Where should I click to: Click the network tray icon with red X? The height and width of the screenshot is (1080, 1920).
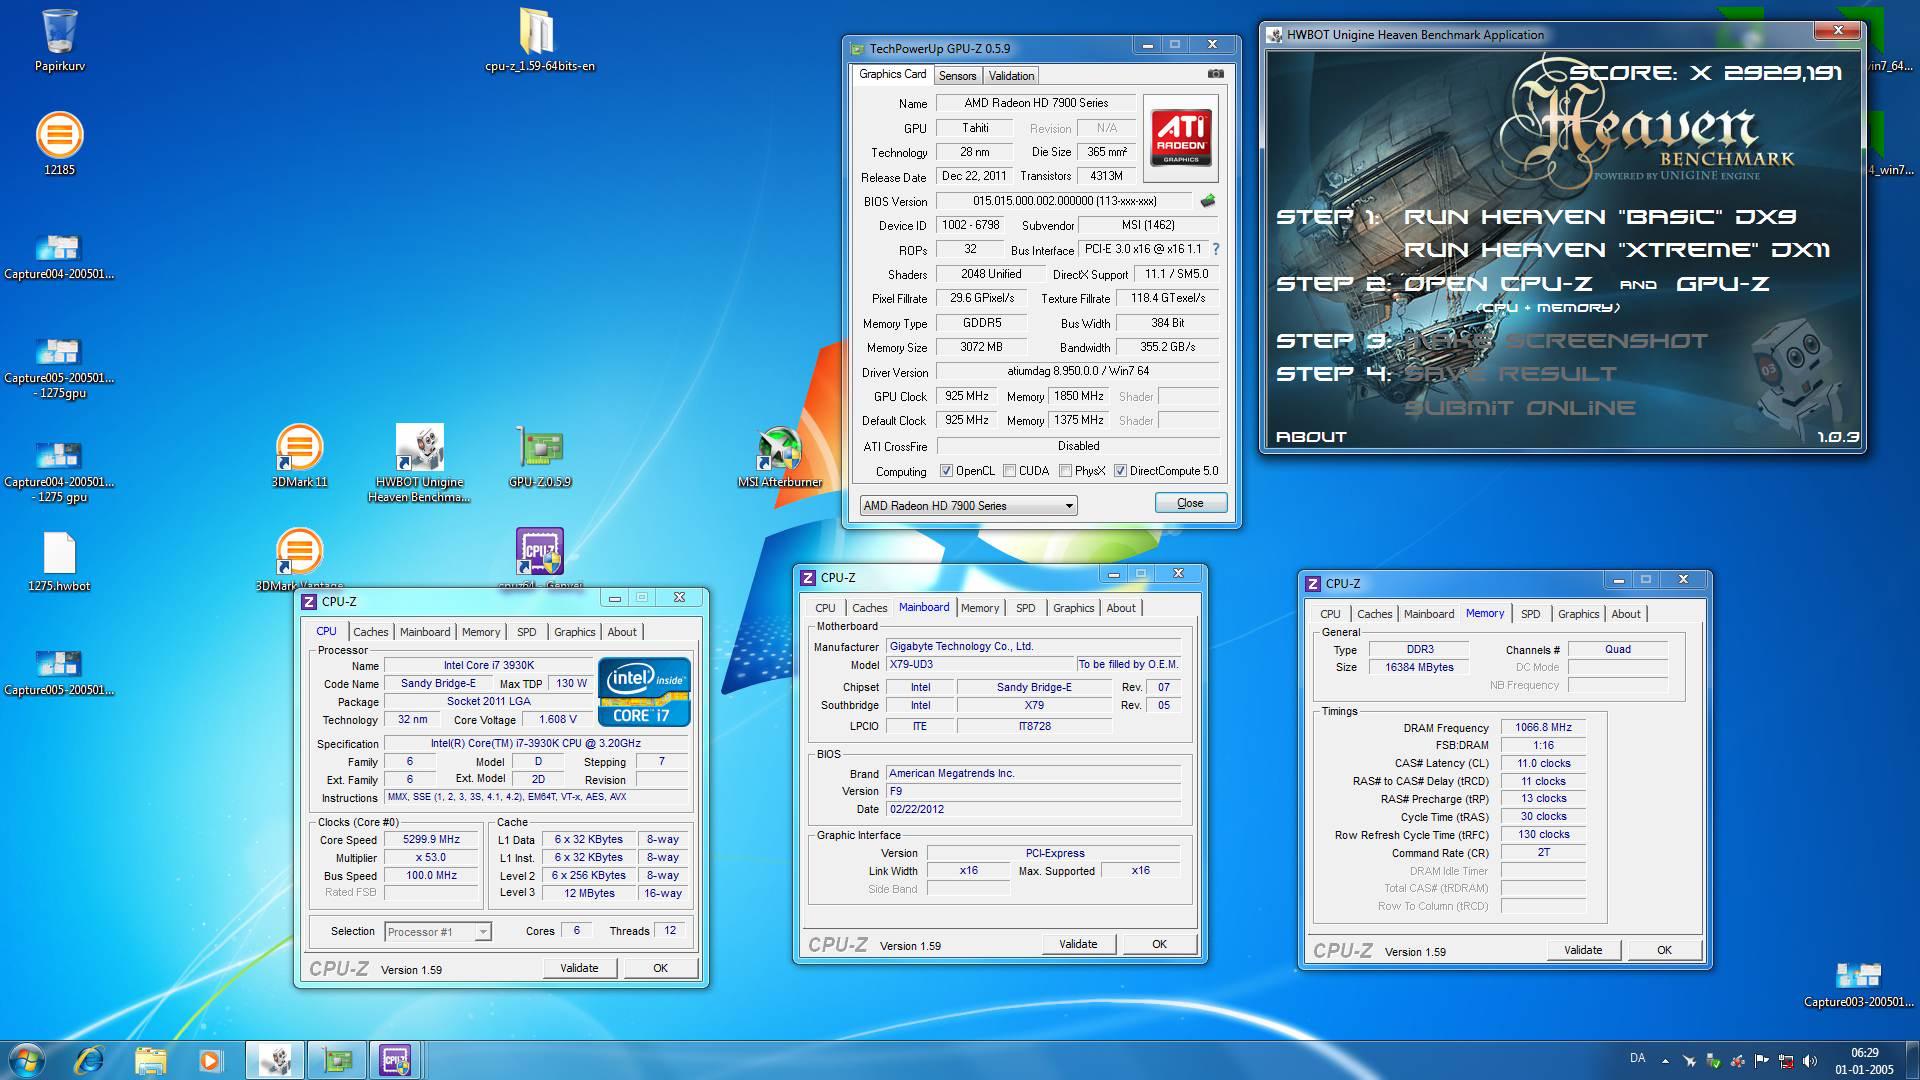click(x=1785, y=1061)
